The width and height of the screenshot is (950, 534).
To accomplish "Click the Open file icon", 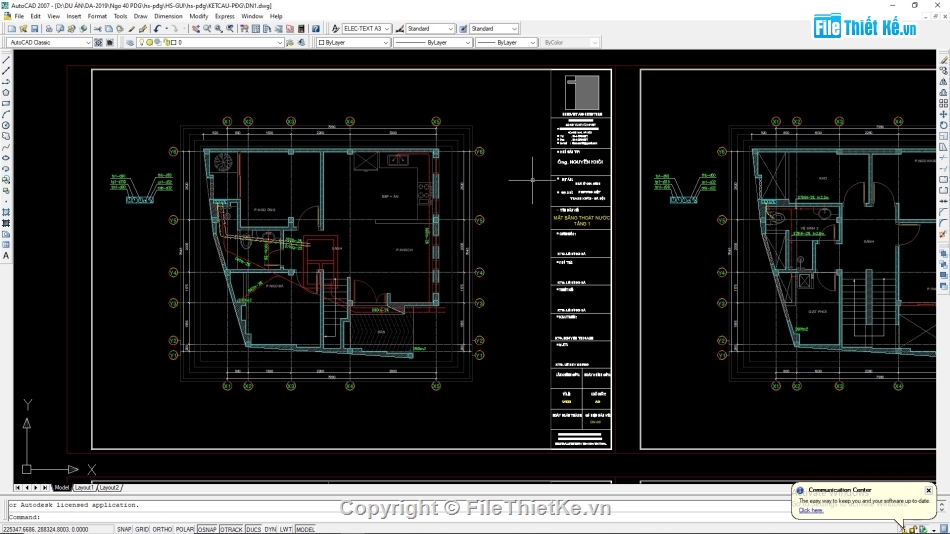I will click(24, 28).
